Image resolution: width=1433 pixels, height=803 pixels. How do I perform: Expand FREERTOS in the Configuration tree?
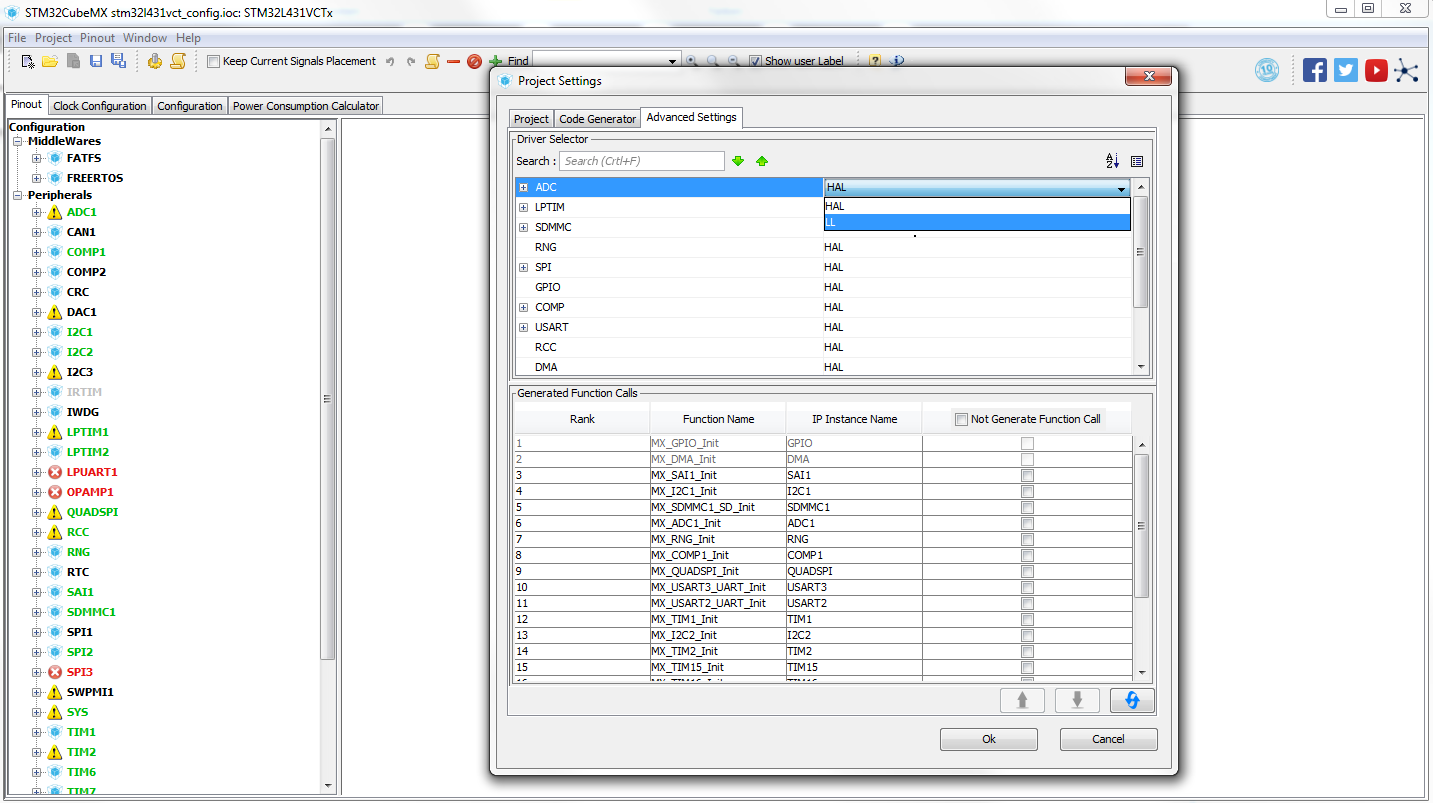point(36,178)
